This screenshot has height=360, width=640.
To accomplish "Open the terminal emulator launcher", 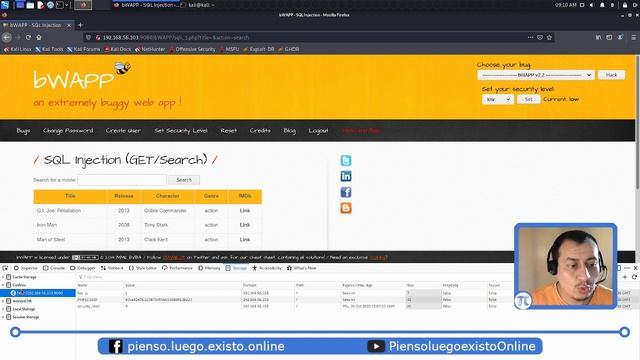I will 60,5.
